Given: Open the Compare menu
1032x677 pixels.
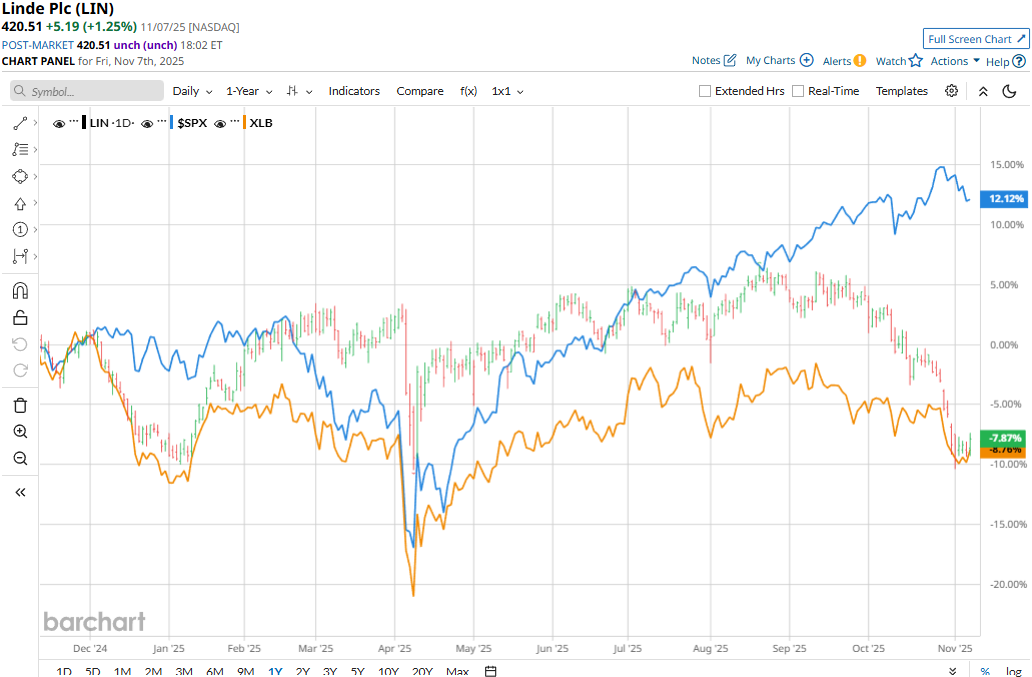Looking at the screenshot, I should coord(420,91).
